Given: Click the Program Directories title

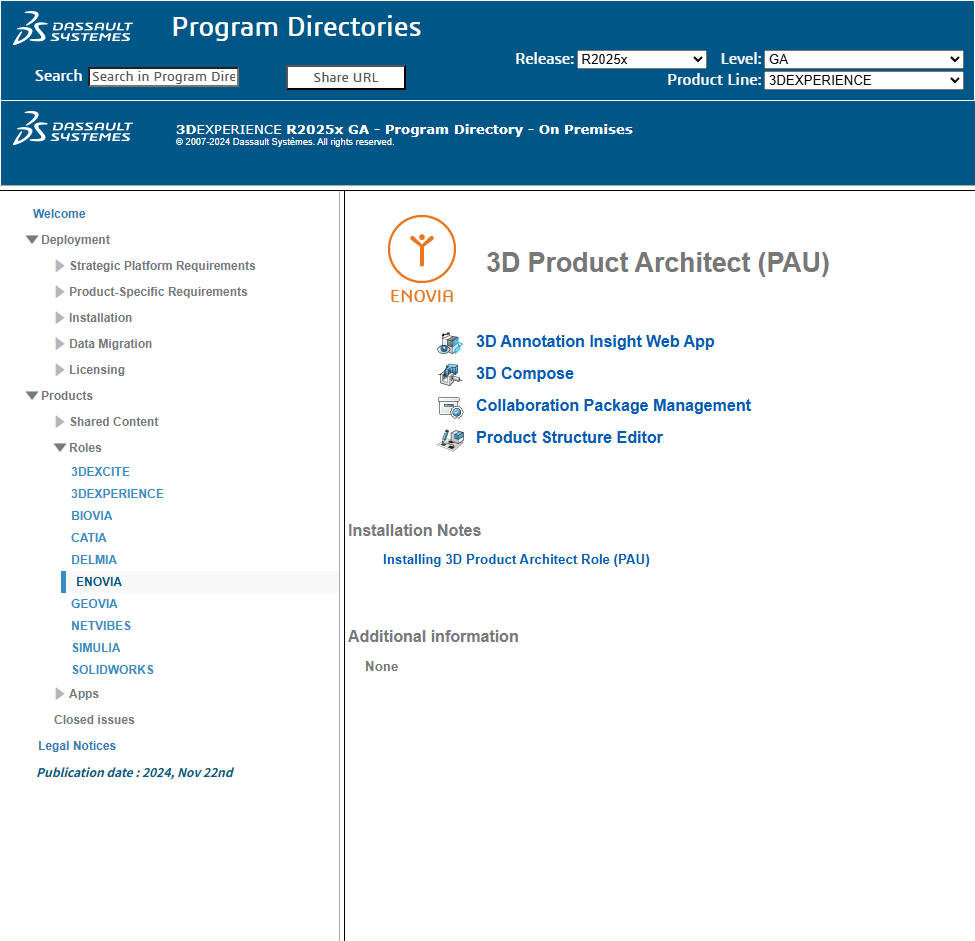Looking at the screenshot, I should pos(297,27).
